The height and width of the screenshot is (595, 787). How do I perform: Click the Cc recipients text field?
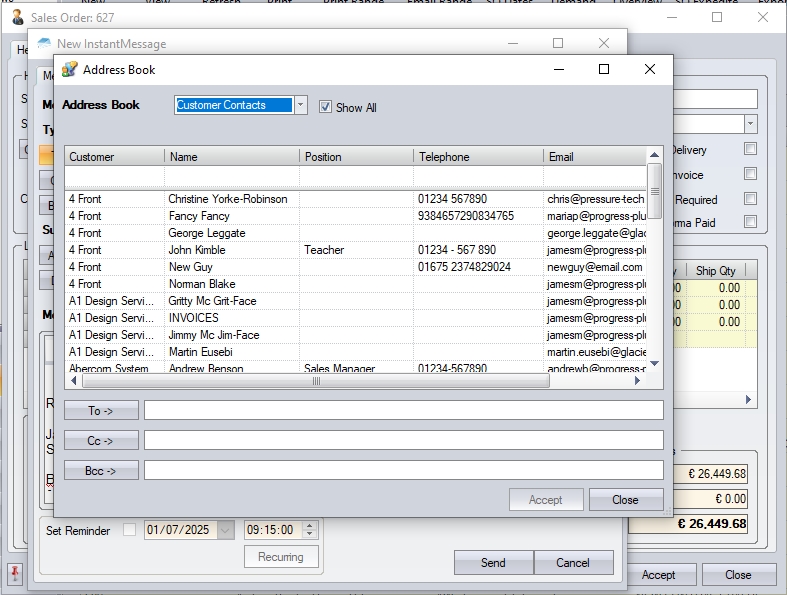[403, 440]
